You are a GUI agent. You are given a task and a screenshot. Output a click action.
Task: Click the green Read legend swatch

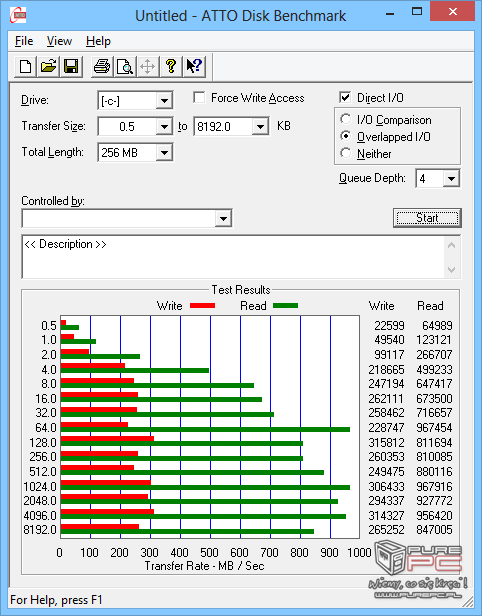click(286, 306)
